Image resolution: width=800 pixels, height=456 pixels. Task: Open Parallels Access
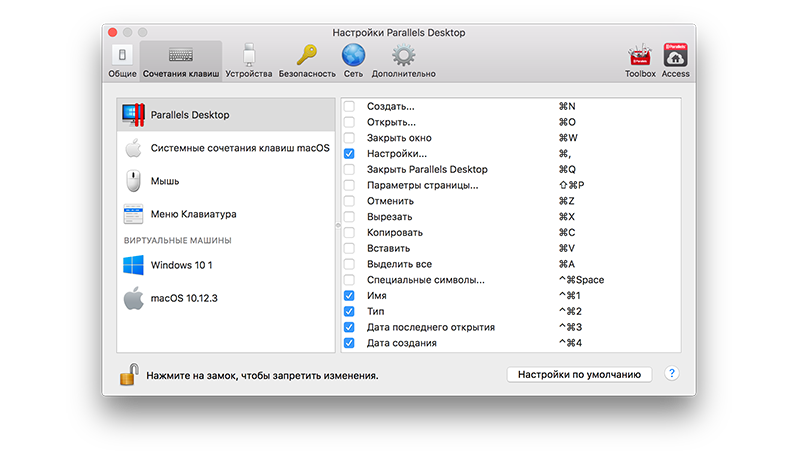click(676, 60)
